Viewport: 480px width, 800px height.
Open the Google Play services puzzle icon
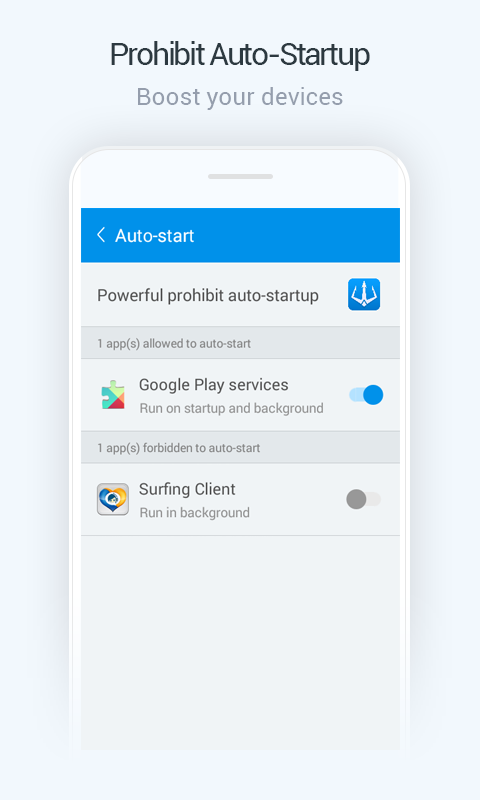point(113,395)
